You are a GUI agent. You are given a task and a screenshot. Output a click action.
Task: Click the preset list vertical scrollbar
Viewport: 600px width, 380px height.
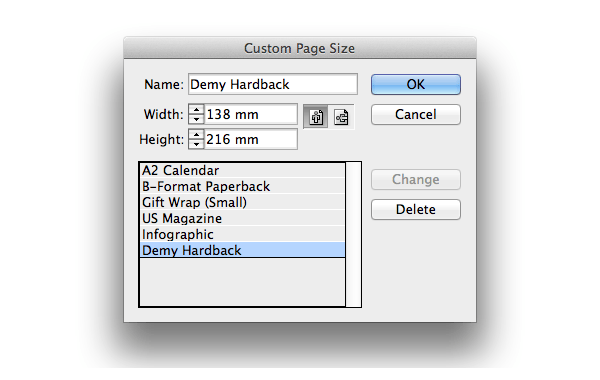[353, 234]
